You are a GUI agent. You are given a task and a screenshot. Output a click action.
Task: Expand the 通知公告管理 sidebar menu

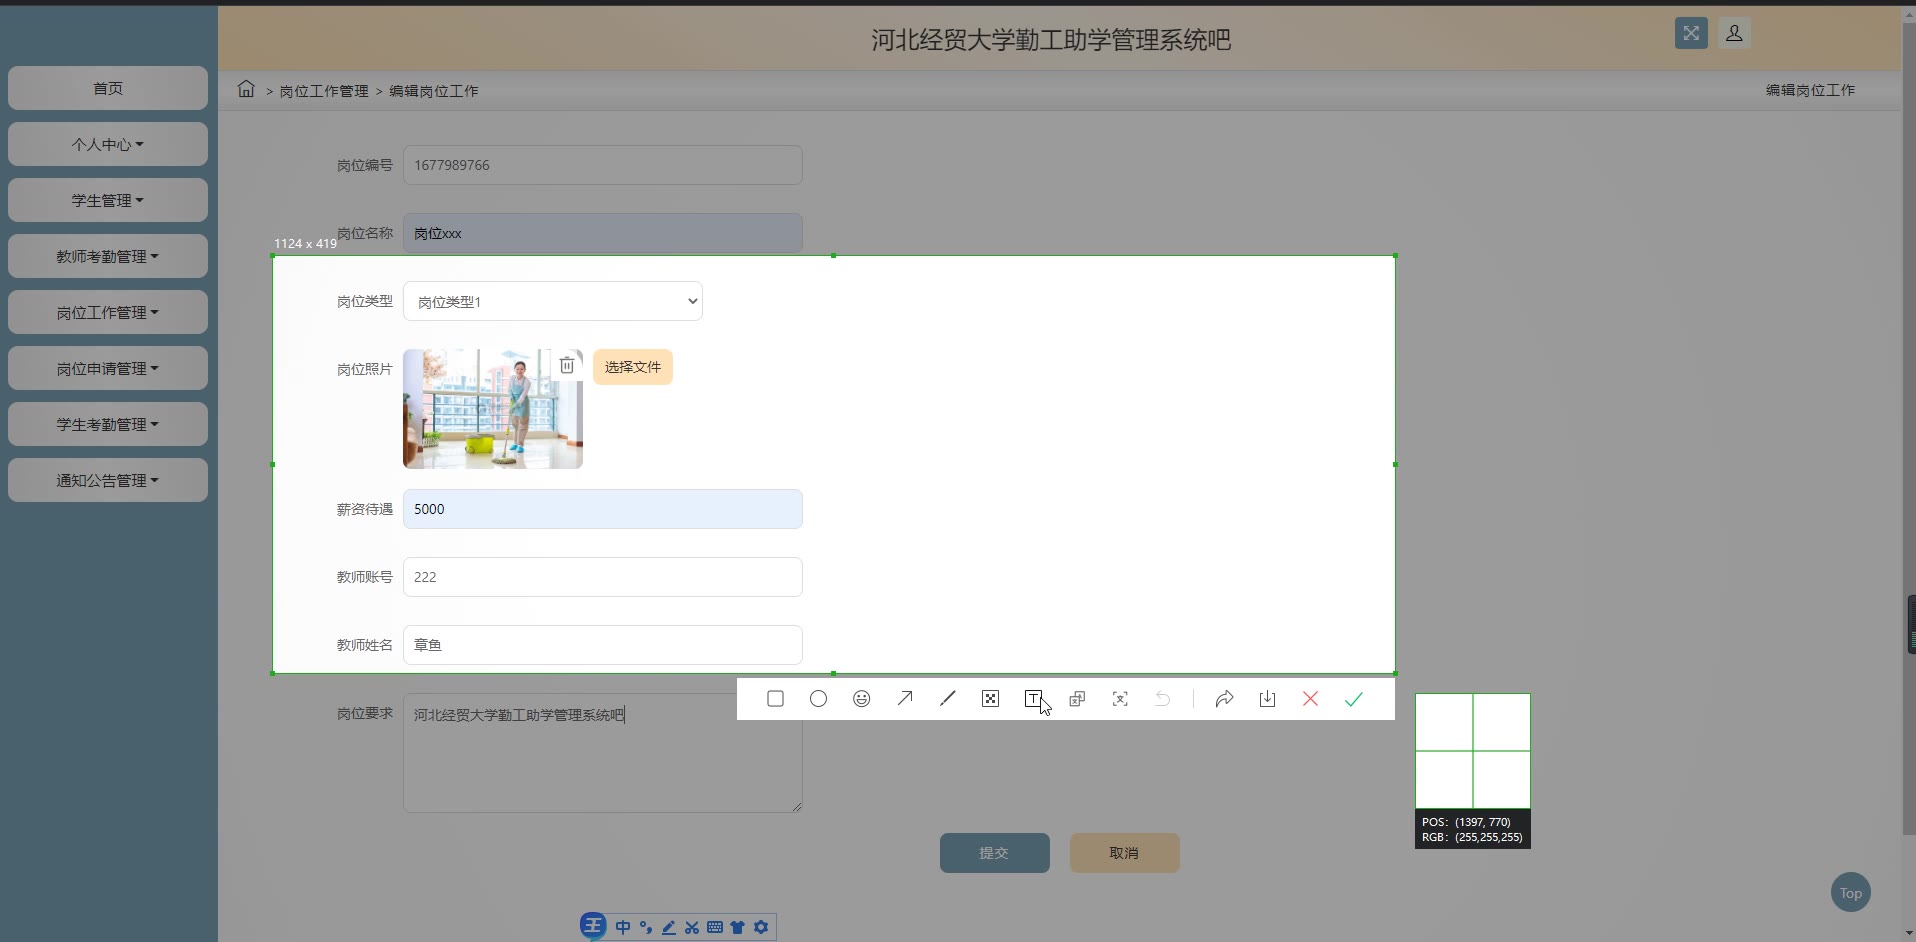(108, 480)
